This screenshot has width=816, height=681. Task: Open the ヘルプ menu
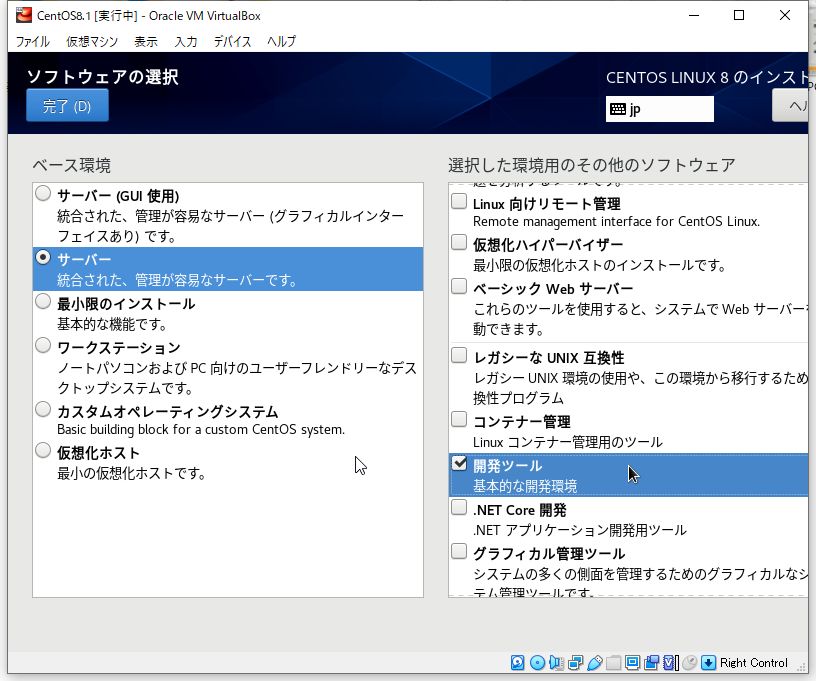coord(282,41)
